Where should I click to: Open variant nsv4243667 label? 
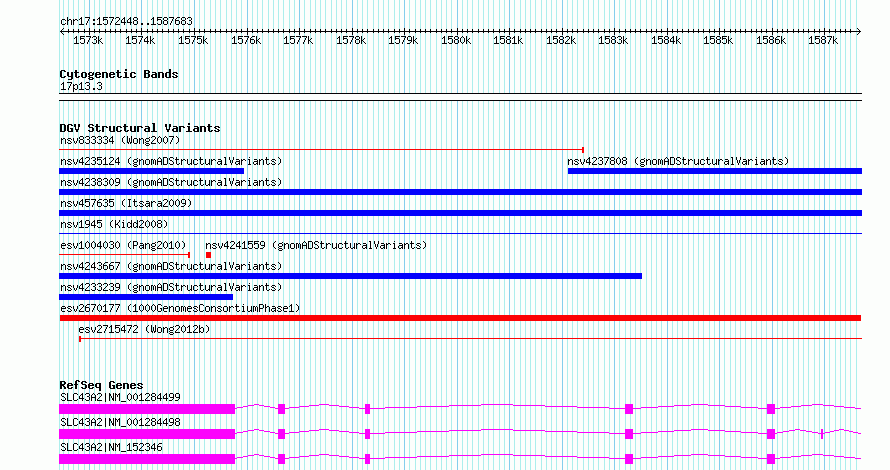pyautogui.click(x=171, y=266)
